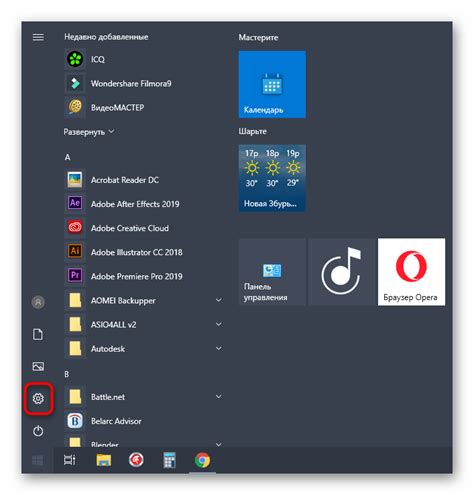
Task: Click the user account avatar
Action: pyautogui.click(x=38, y=302)
